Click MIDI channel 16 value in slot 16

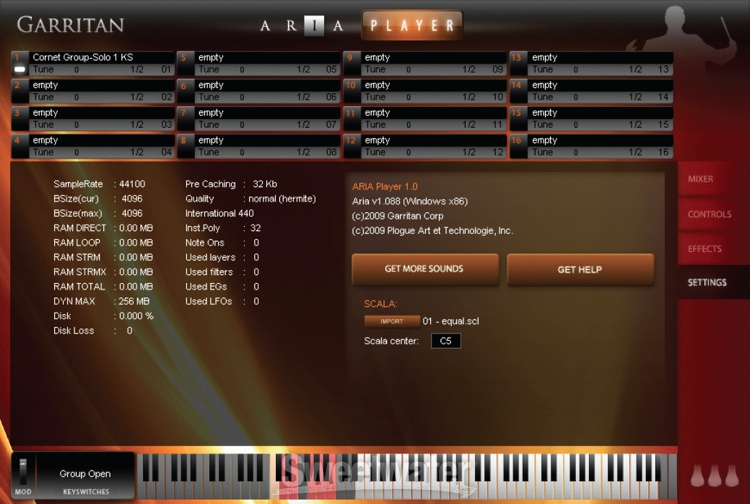(x=663, y=153)
